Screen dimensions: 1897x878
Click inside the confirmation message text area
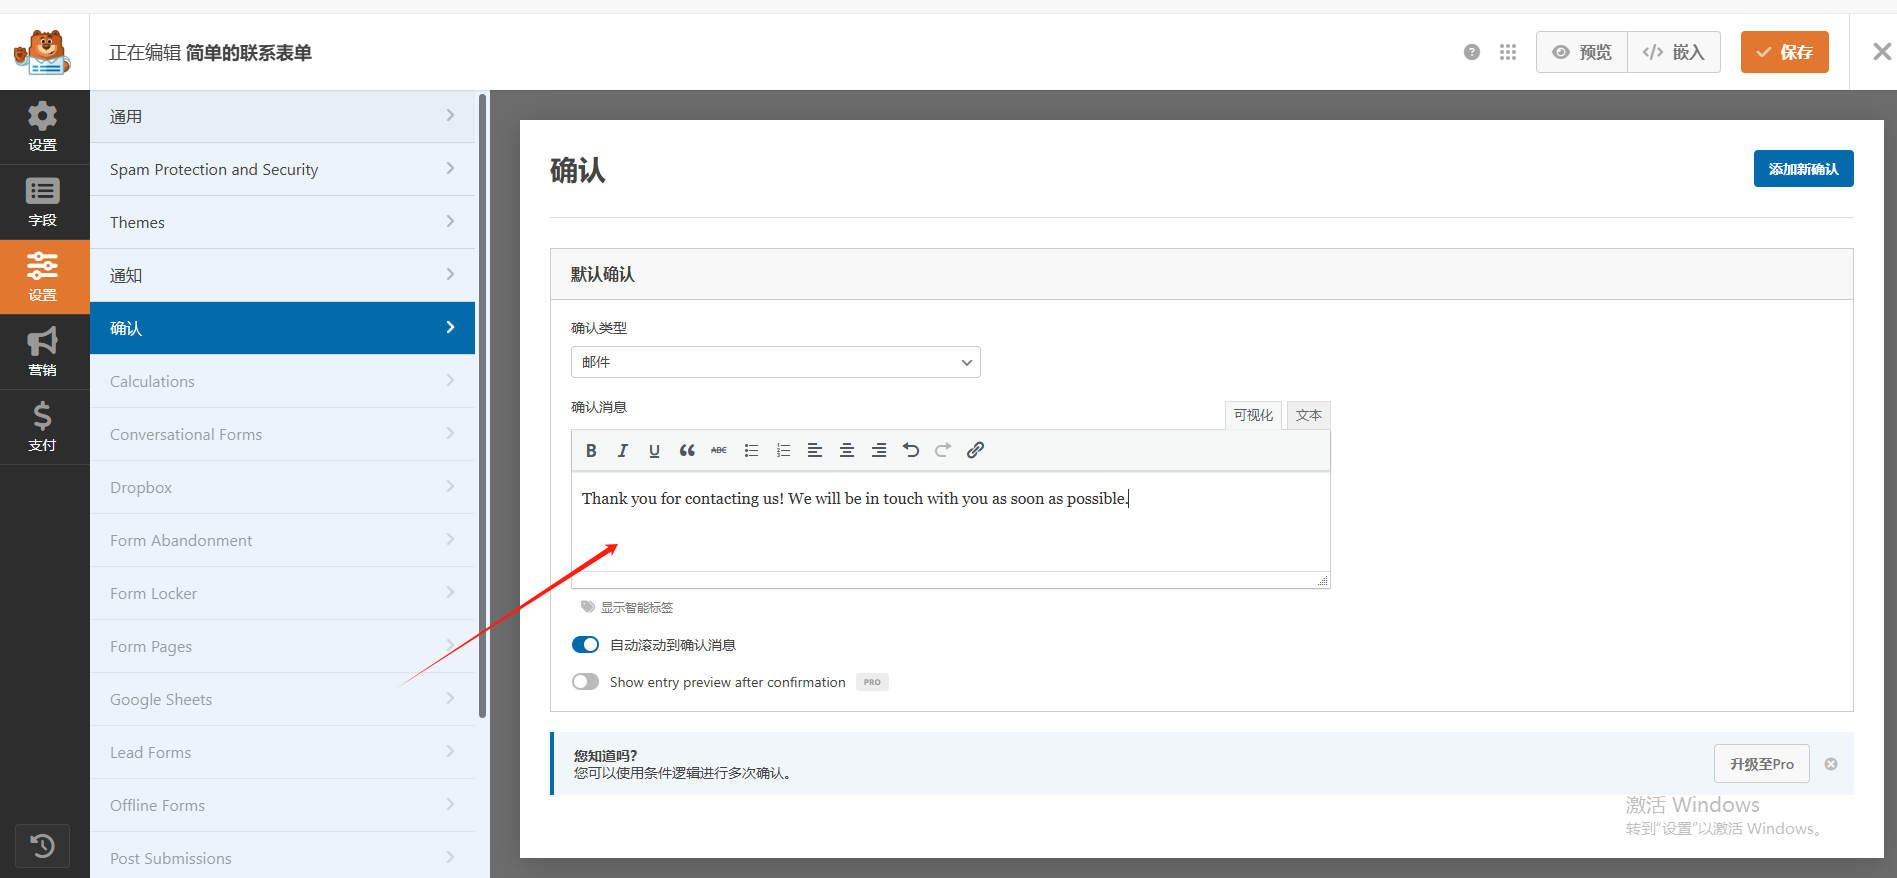coord(950,530)
